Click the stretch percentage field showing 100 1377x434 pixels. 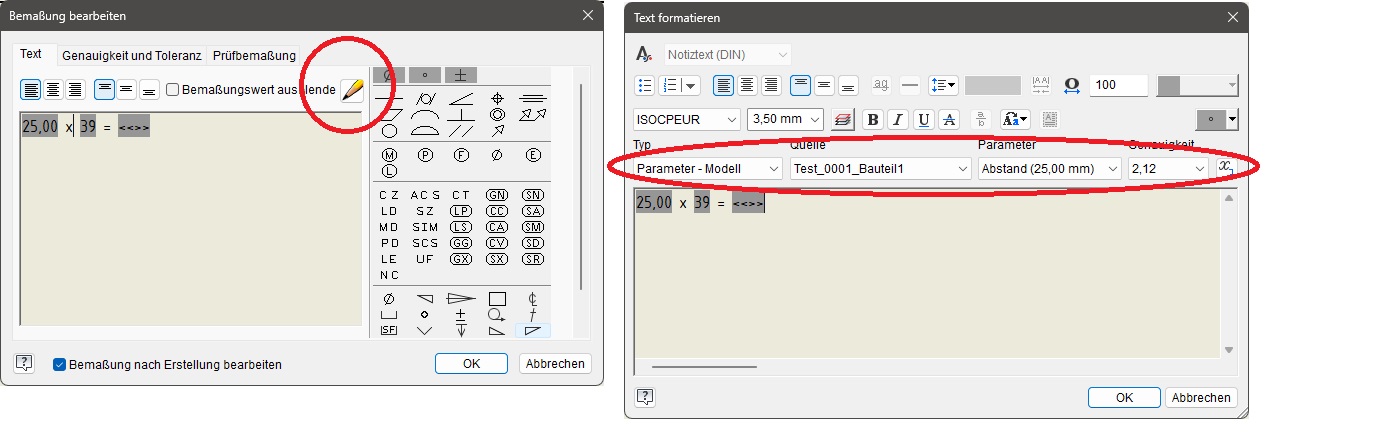[x=1119, y=85]
